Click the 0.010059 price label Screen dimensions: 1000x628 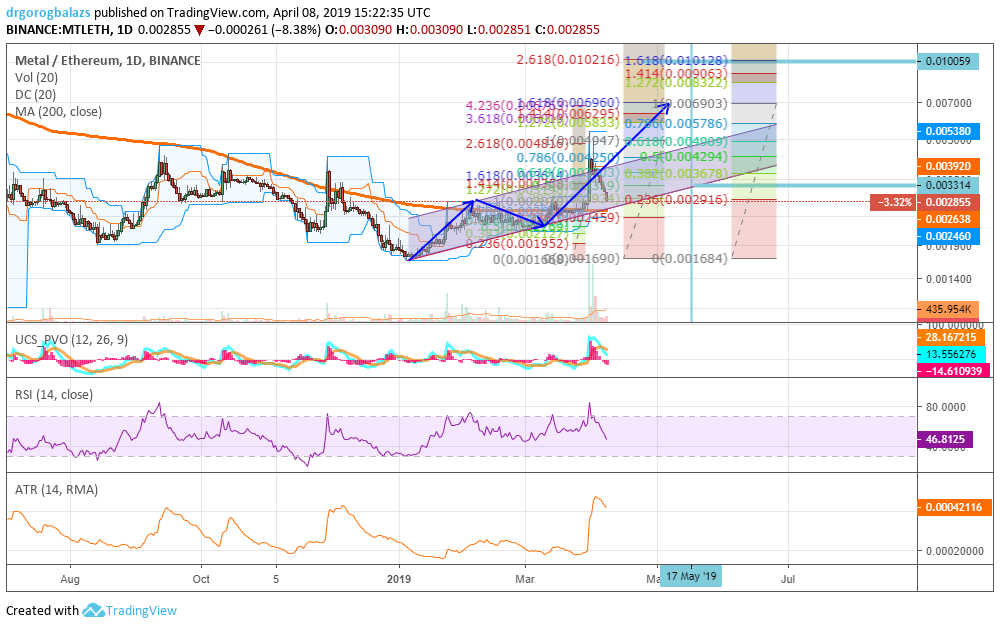click(x=948, y=61)
